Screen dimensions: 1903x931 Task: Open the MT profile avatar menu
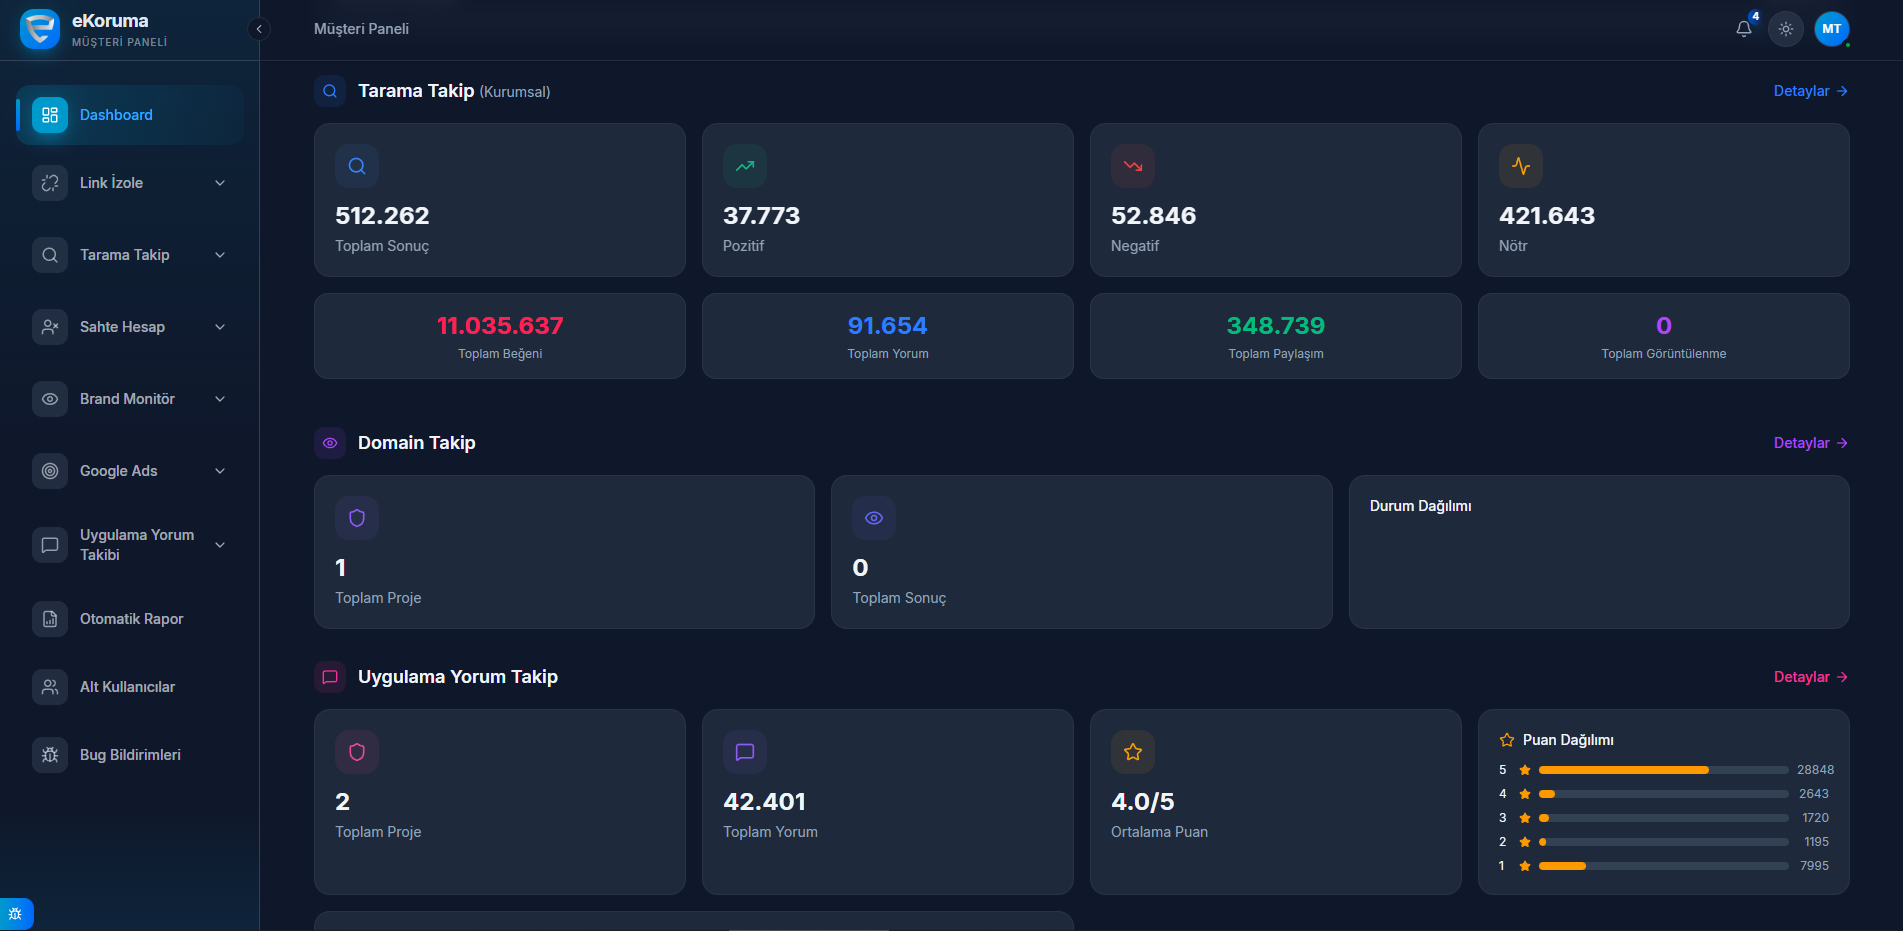click(1832, 29)
